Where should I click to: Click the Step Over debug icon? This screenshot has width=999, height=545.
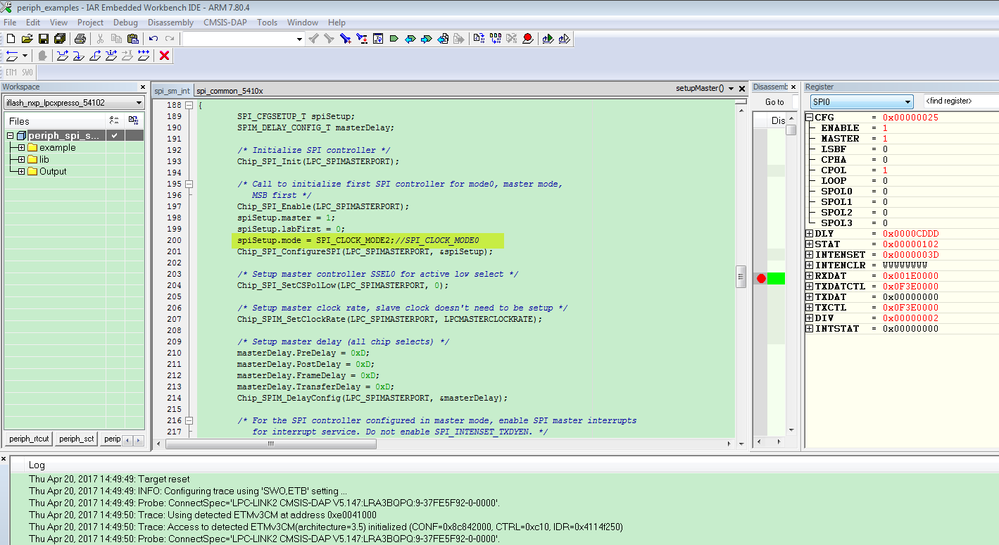(x=62, y=56)
